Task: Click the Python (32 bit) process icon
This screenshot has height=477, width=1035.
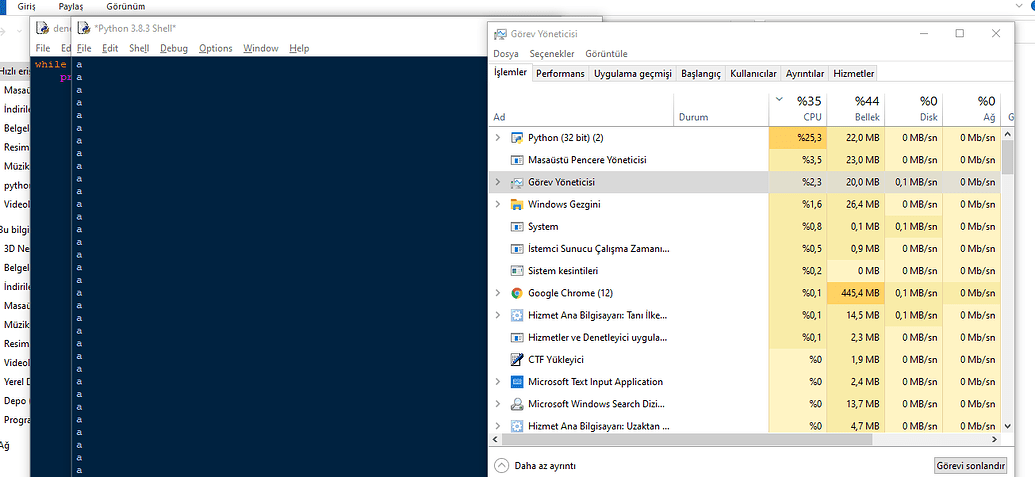Action: point(517,138)
